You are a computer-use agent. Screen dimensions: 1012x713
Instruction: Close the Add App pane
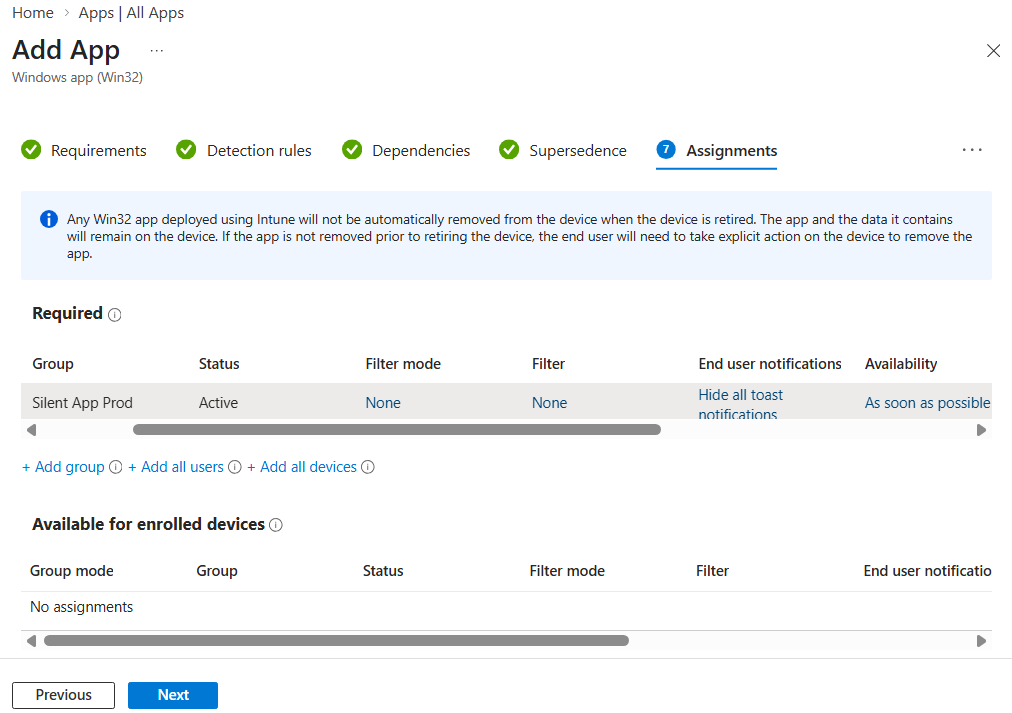tap(993, 51)
